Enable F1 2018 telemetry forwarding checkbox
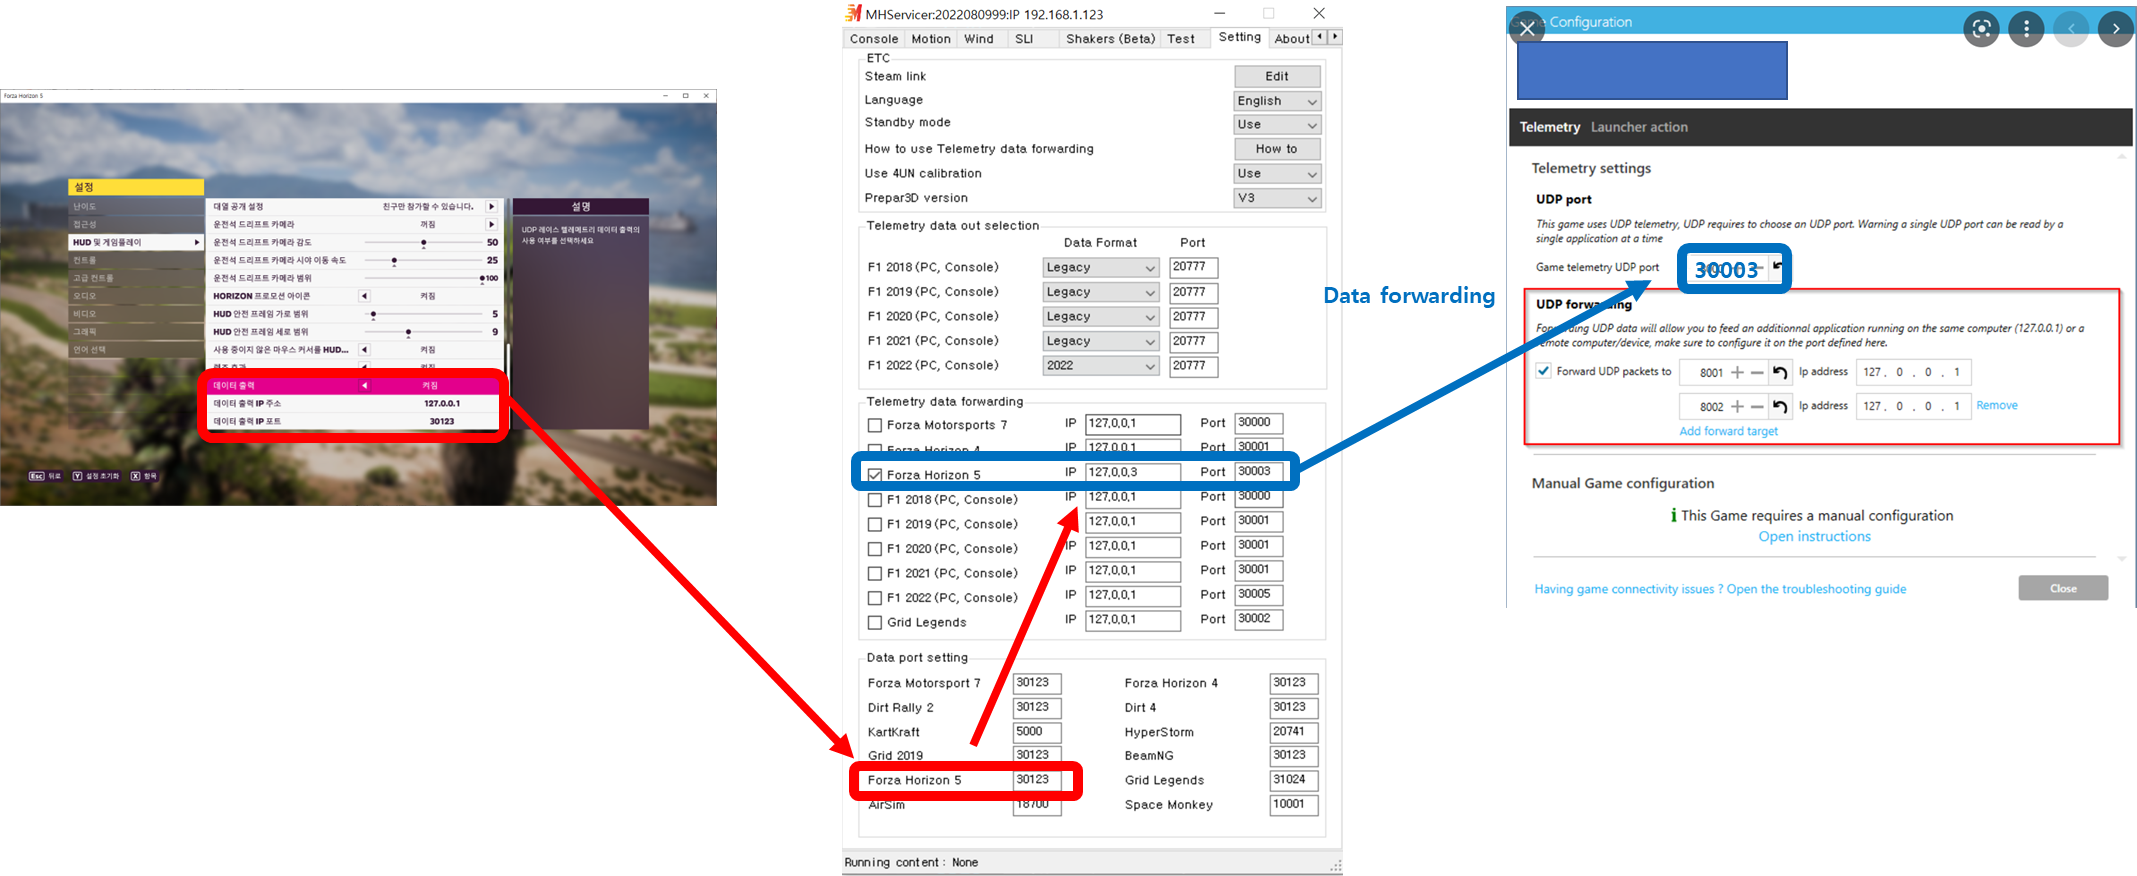The image size is (2137, 876). 875,500
